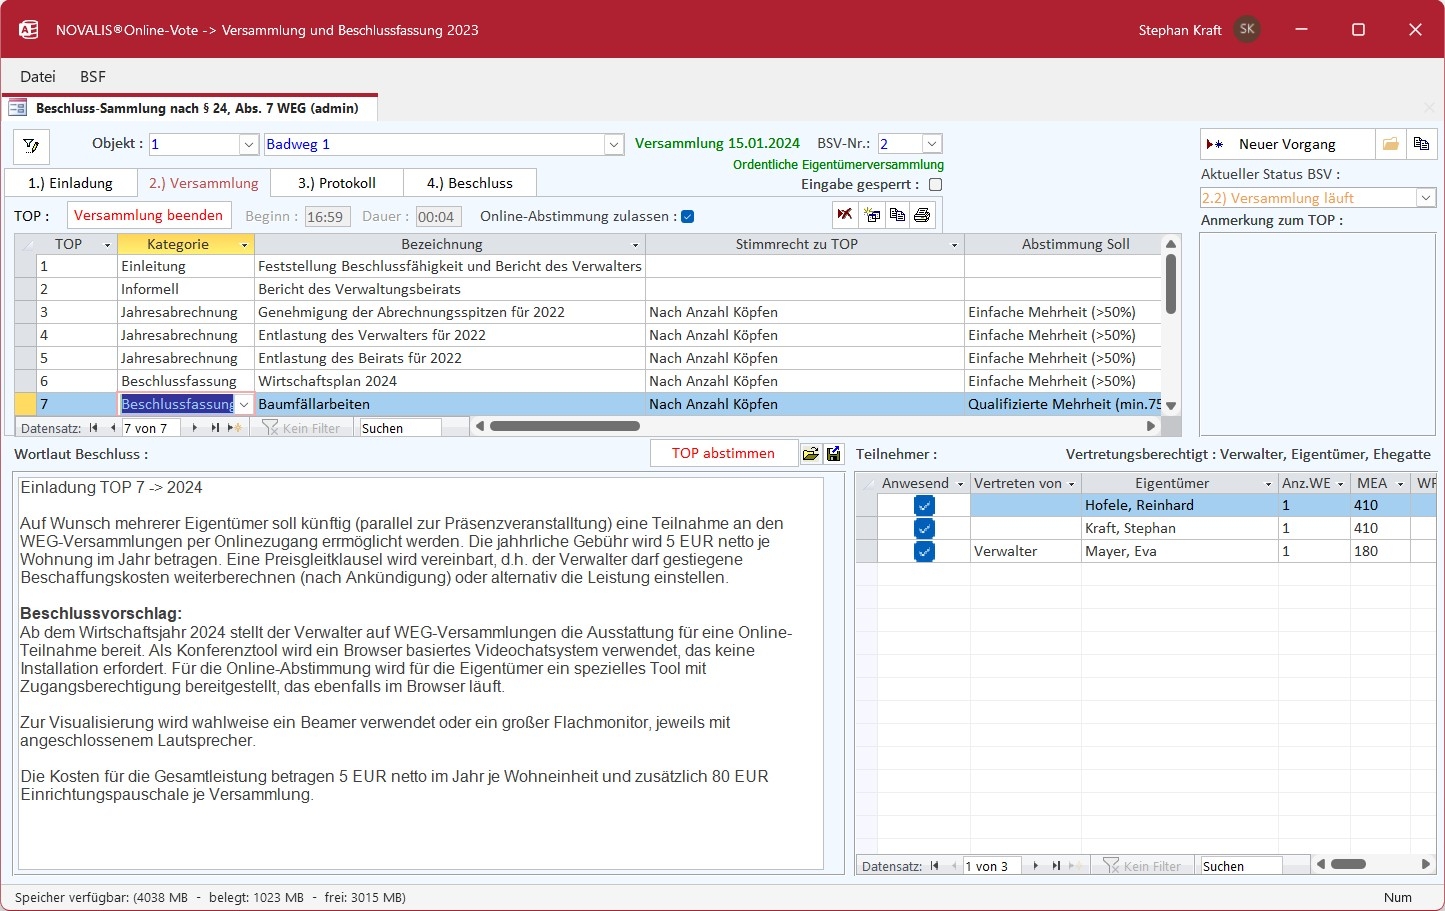1445x911 pixels.
Task: Open the Aktueller Status BSV dropdown
Action: (1426, 198)
